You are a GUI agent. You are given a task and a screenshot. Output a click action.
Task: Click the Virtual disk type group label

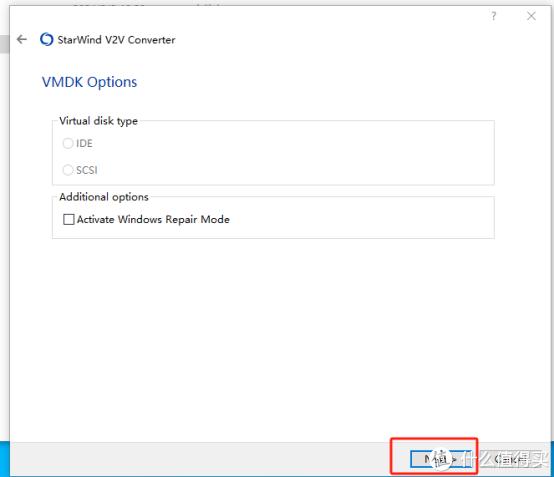(x=99, y=121)
